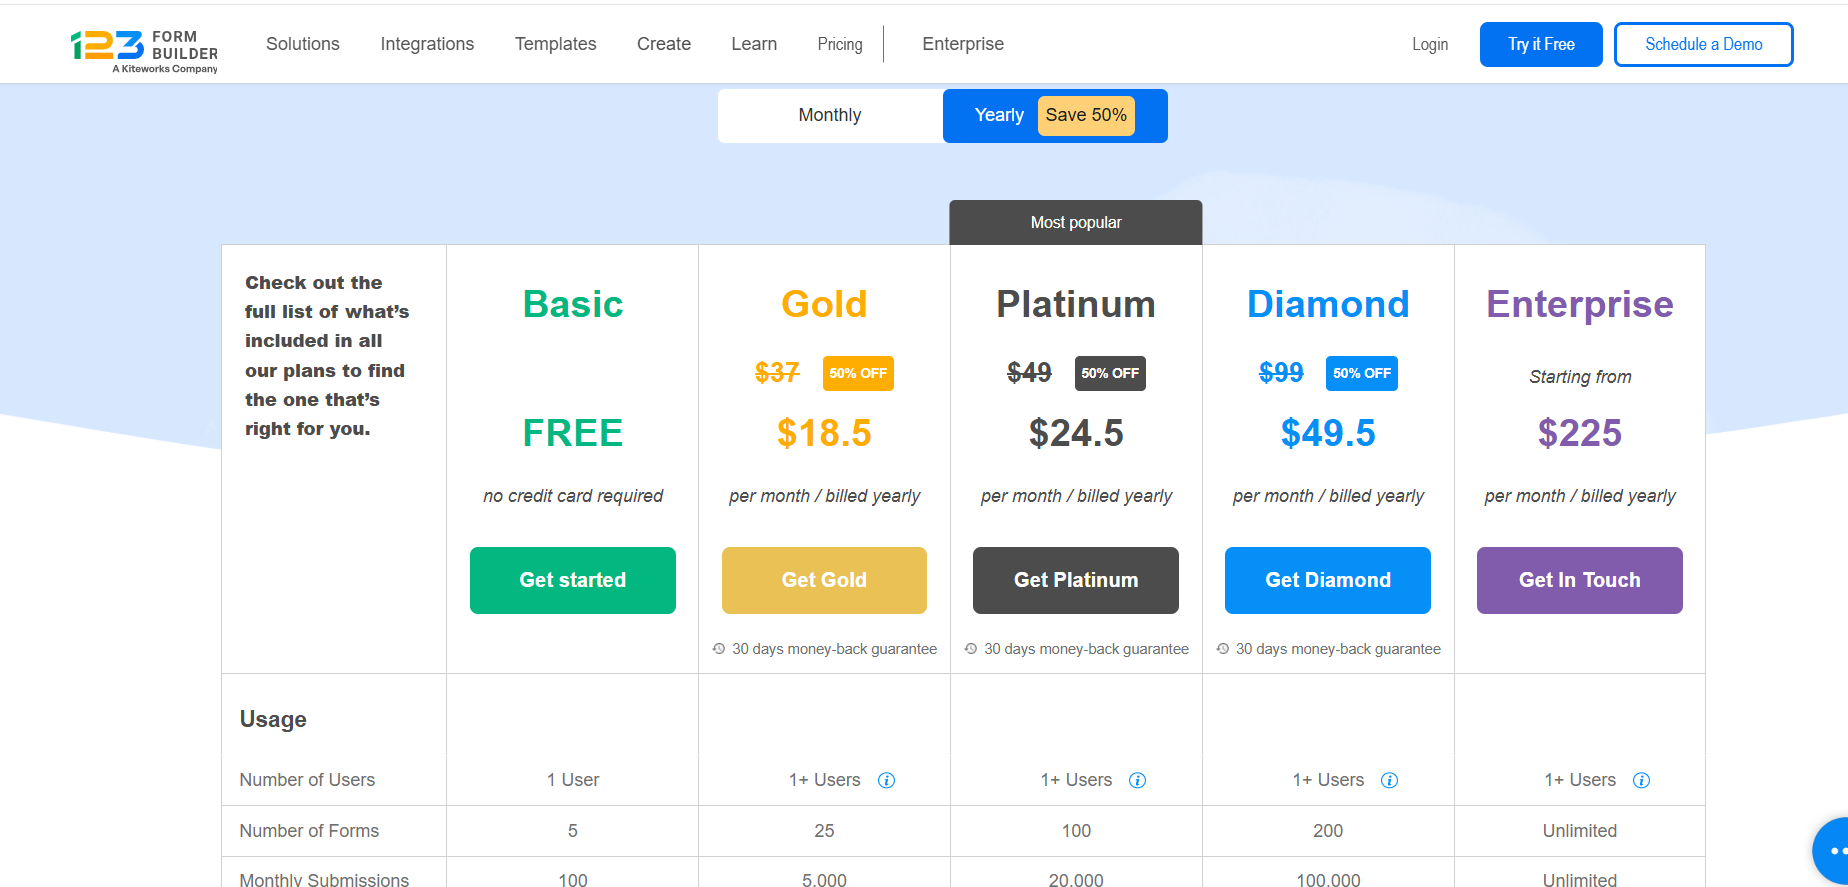
Task: Switch billing to Monthly
Action: click(829, 115)
